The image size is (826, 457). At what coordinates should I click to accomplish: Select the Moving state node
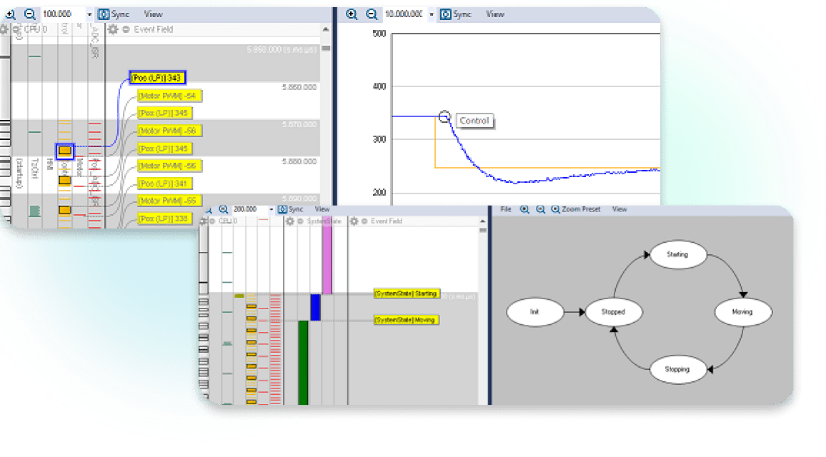point(743,312)
